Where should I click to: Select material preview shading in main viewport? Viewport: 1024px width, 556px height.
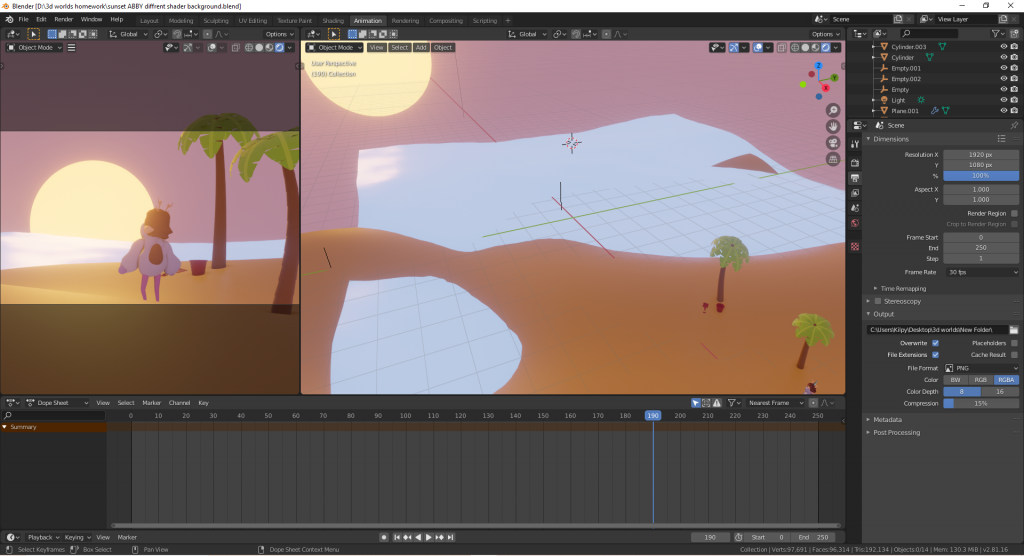(816, 48)
